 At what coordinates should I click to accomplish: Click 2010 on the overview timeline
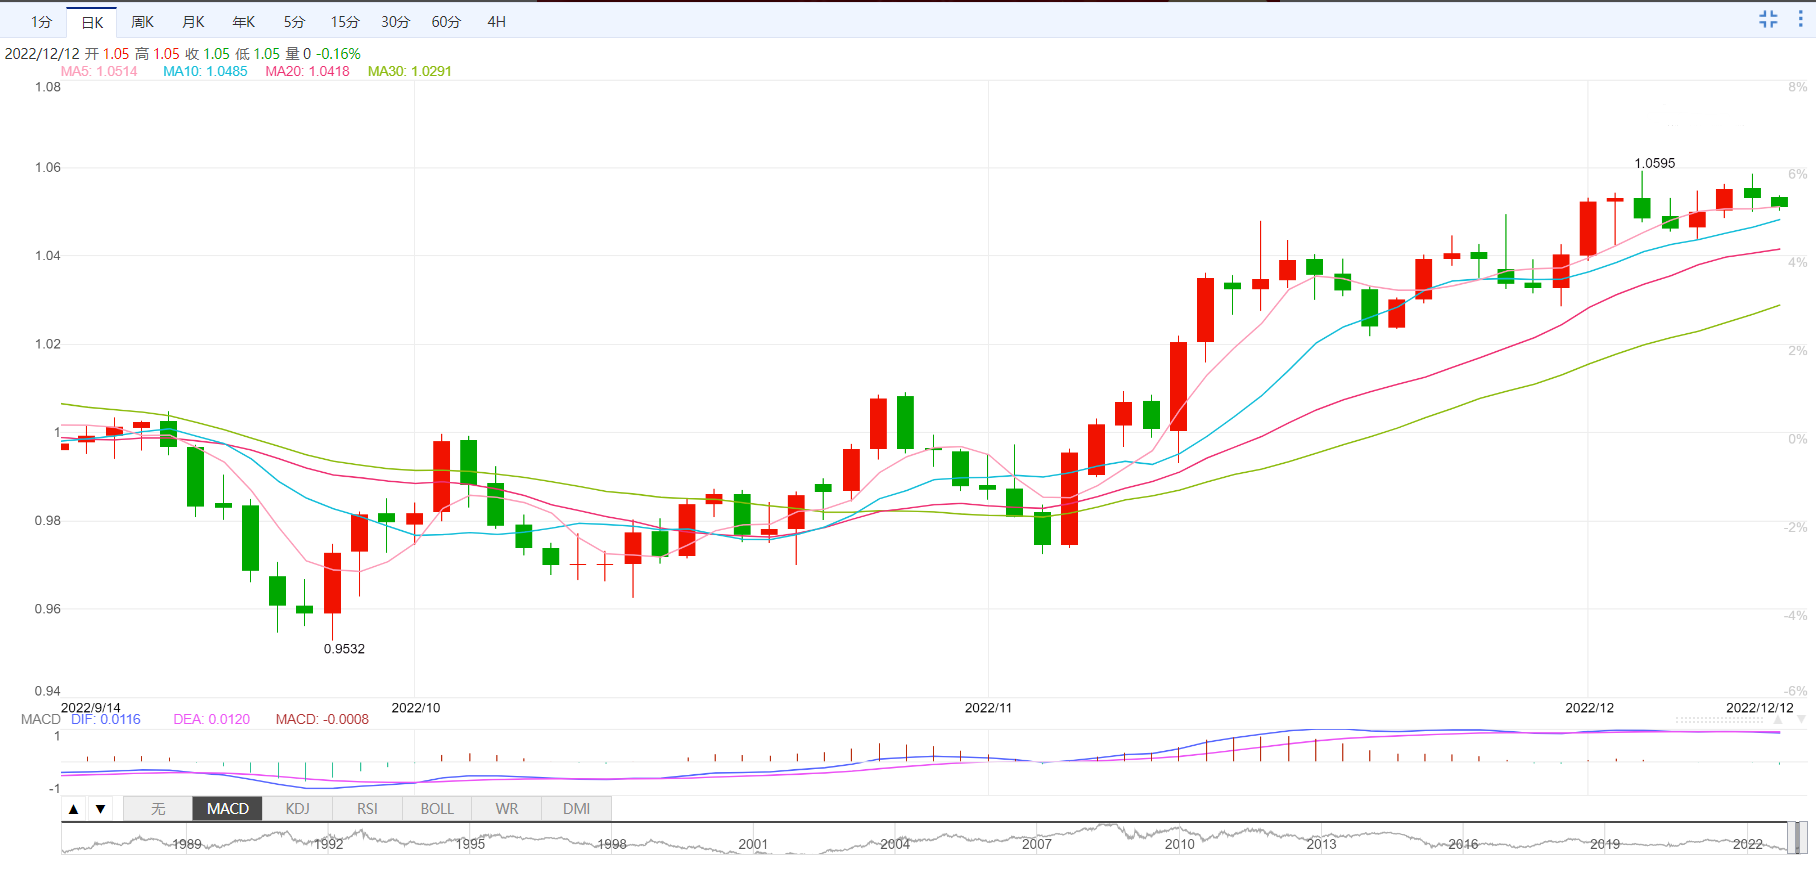(1179, 844)
